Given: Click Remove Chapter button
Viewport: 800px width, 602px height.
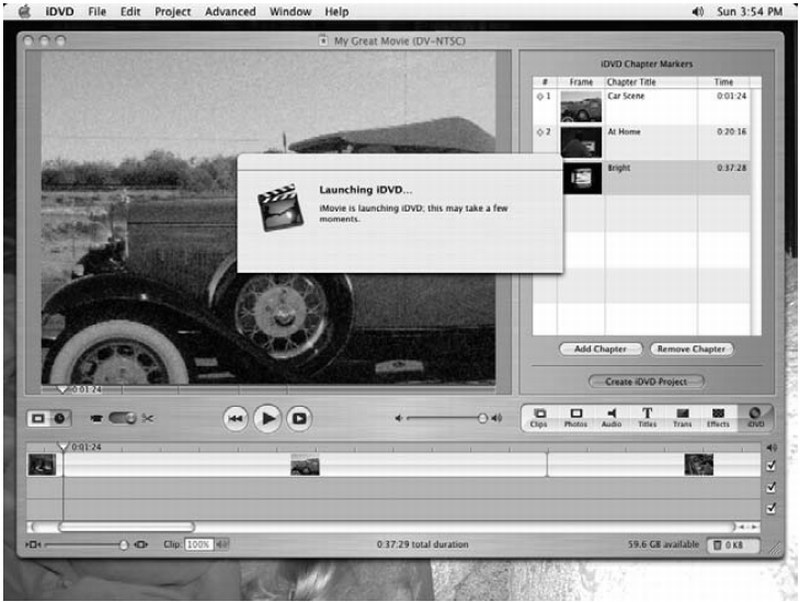Looking at the screenshot, I should coord(691,349).
